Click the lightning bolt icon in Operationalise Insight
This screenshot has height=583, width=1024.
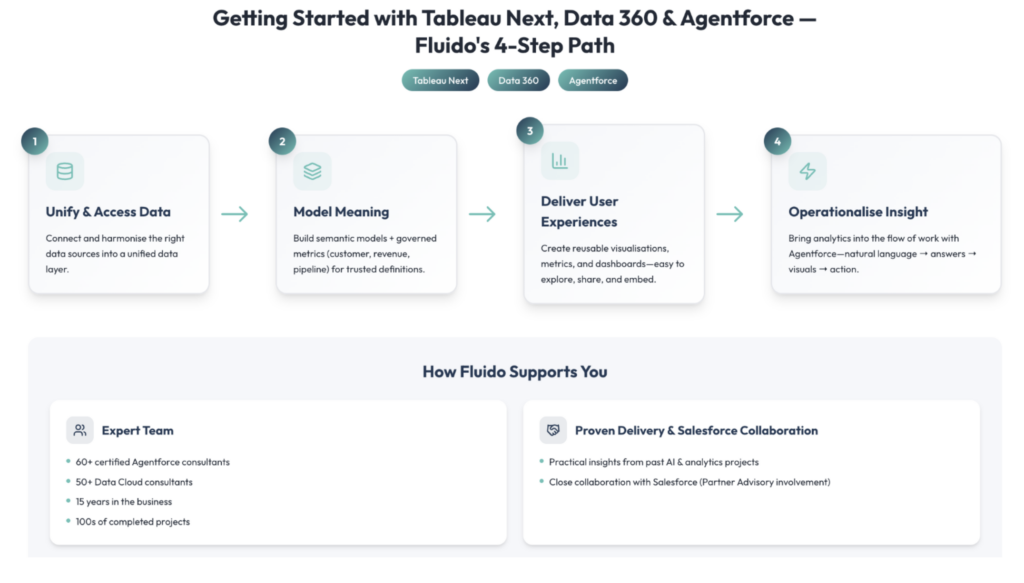(x=807, y=171)
